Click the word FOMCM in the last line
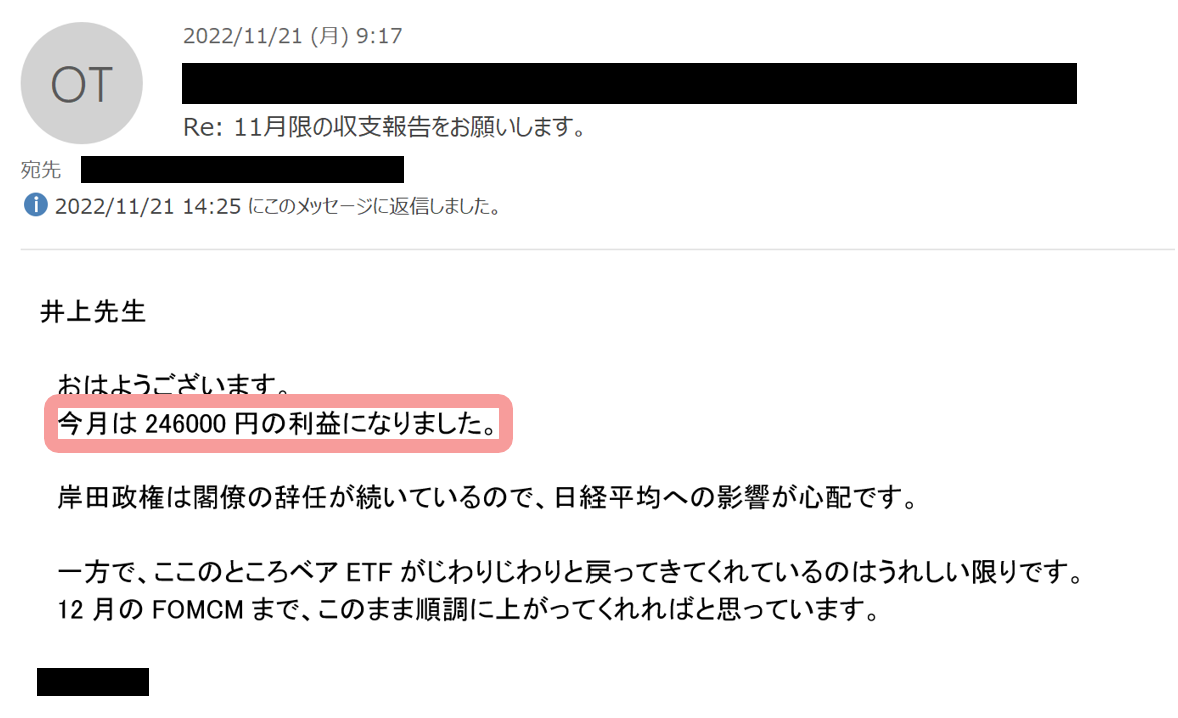 pyautogui.click(x=198, y=610)
